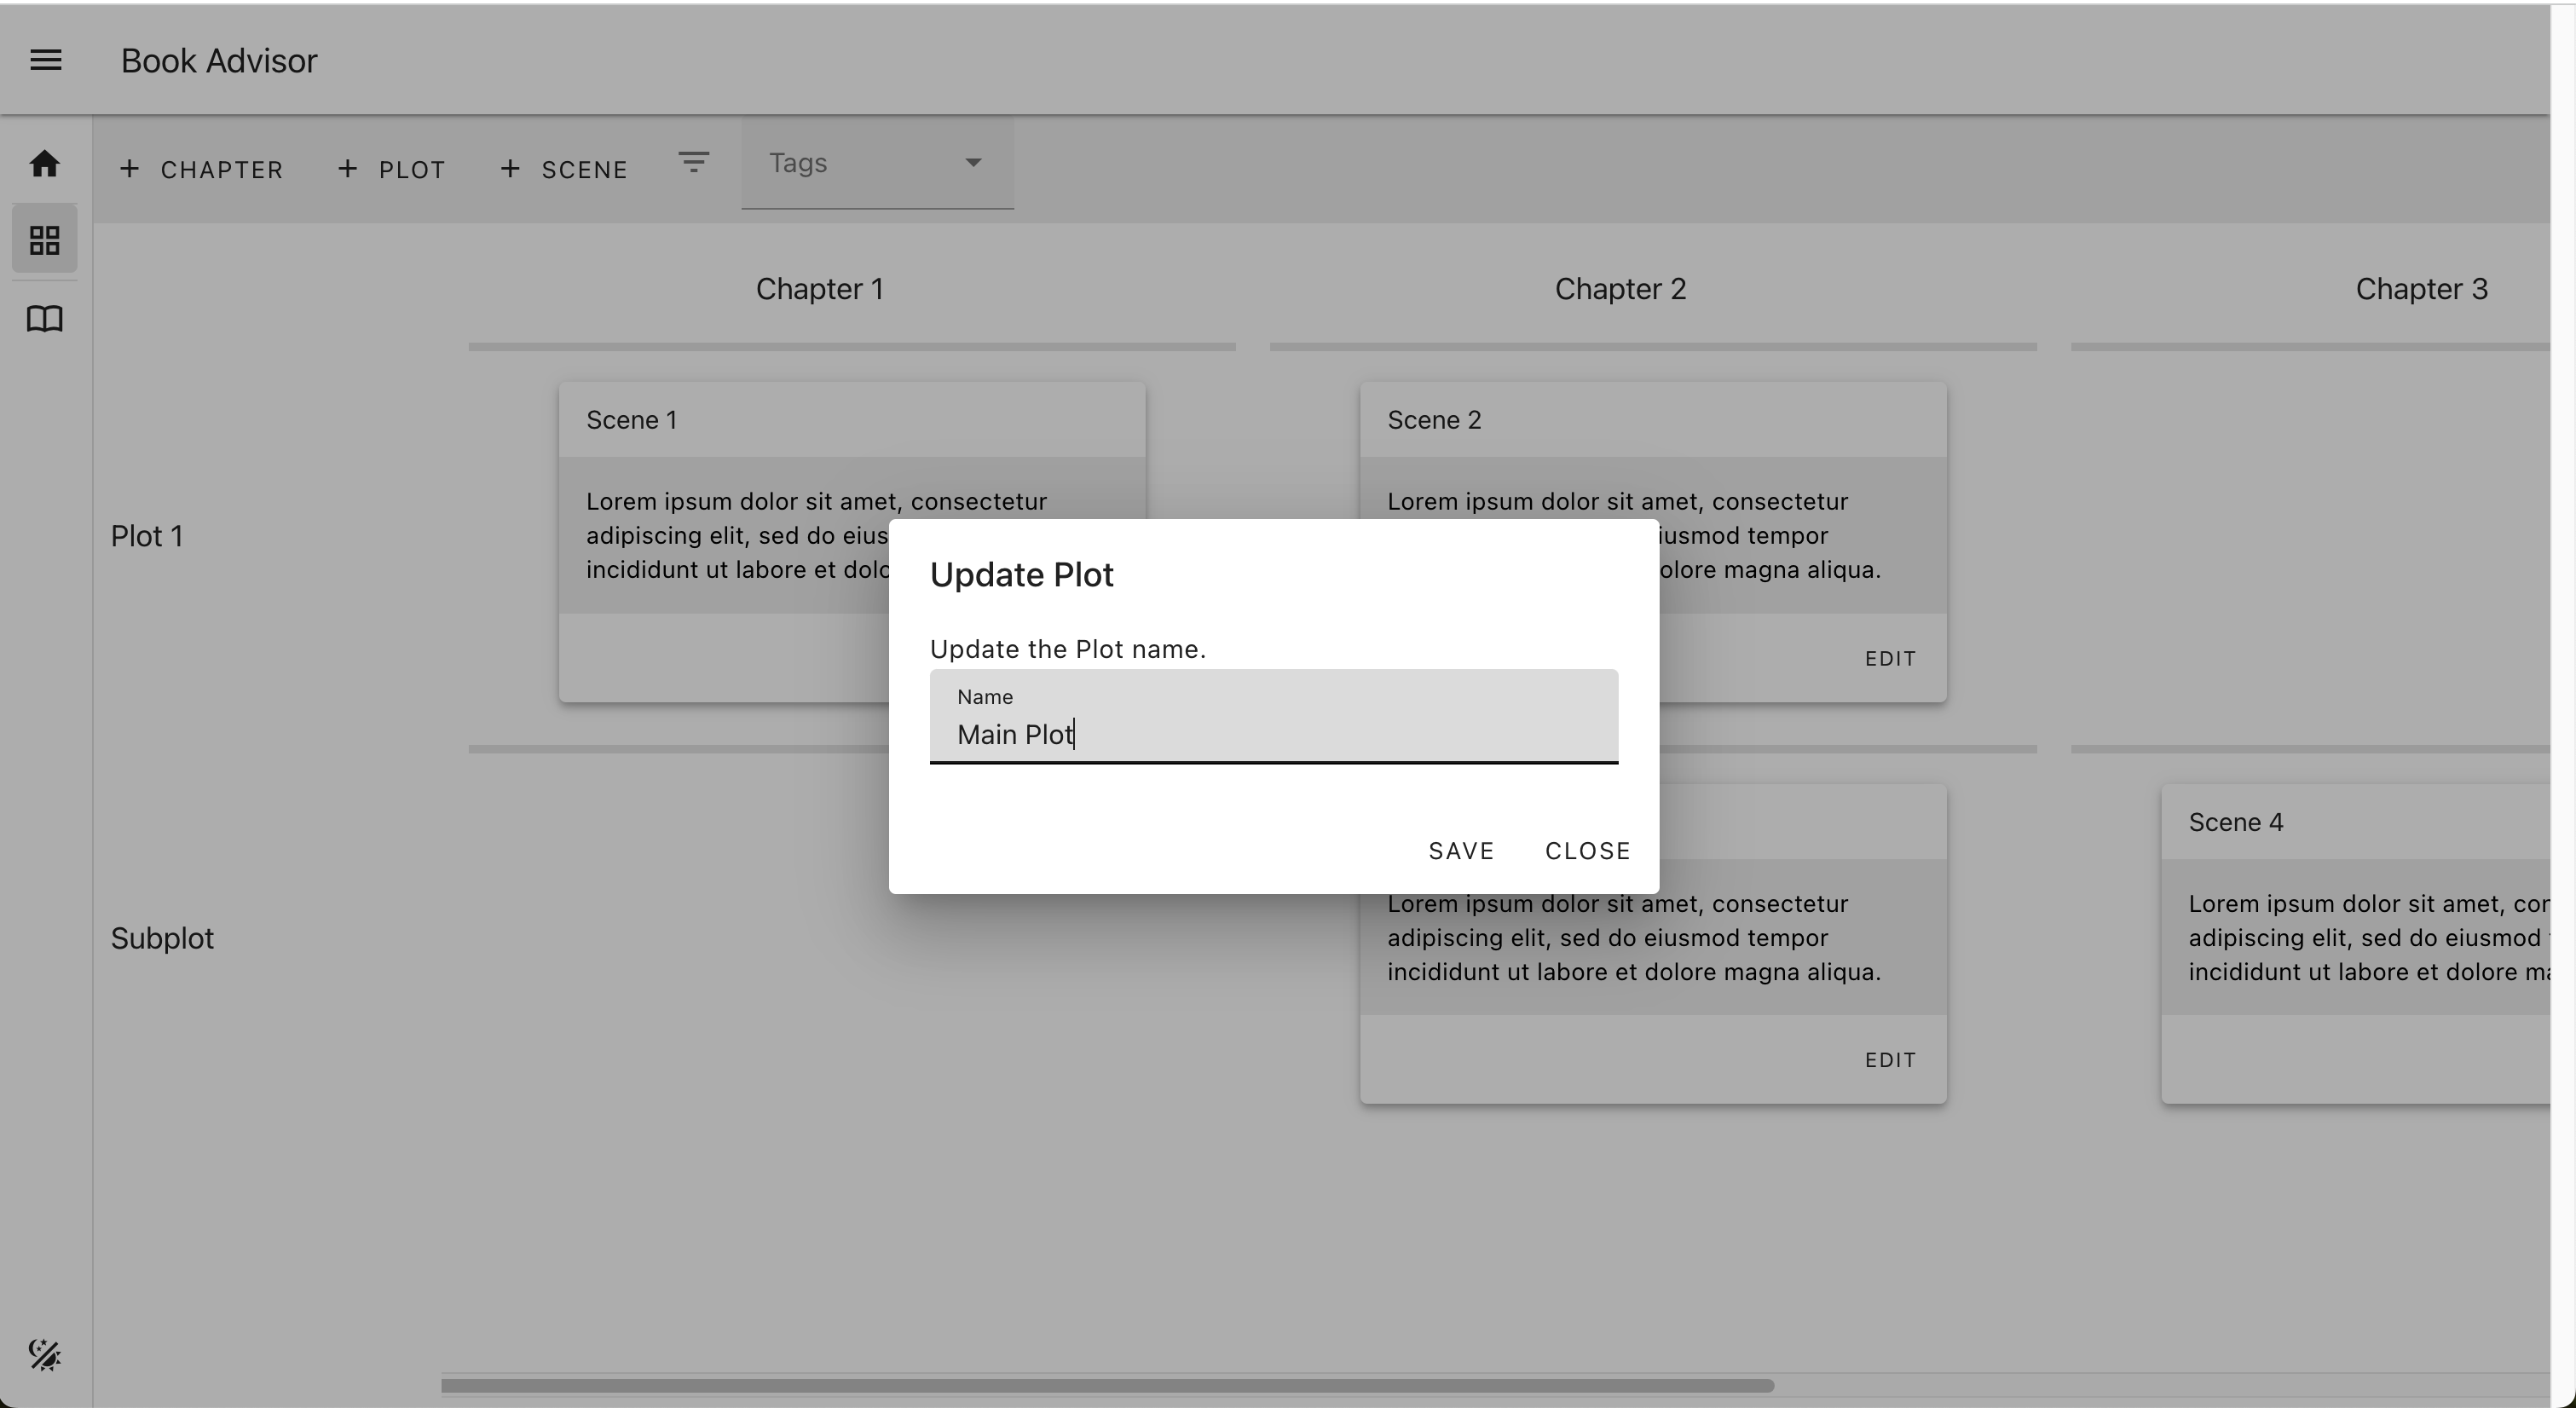This screenshot has width=2576, height=1408.
Task: Close the Update Plot dialog
Action: (1587, 851)
